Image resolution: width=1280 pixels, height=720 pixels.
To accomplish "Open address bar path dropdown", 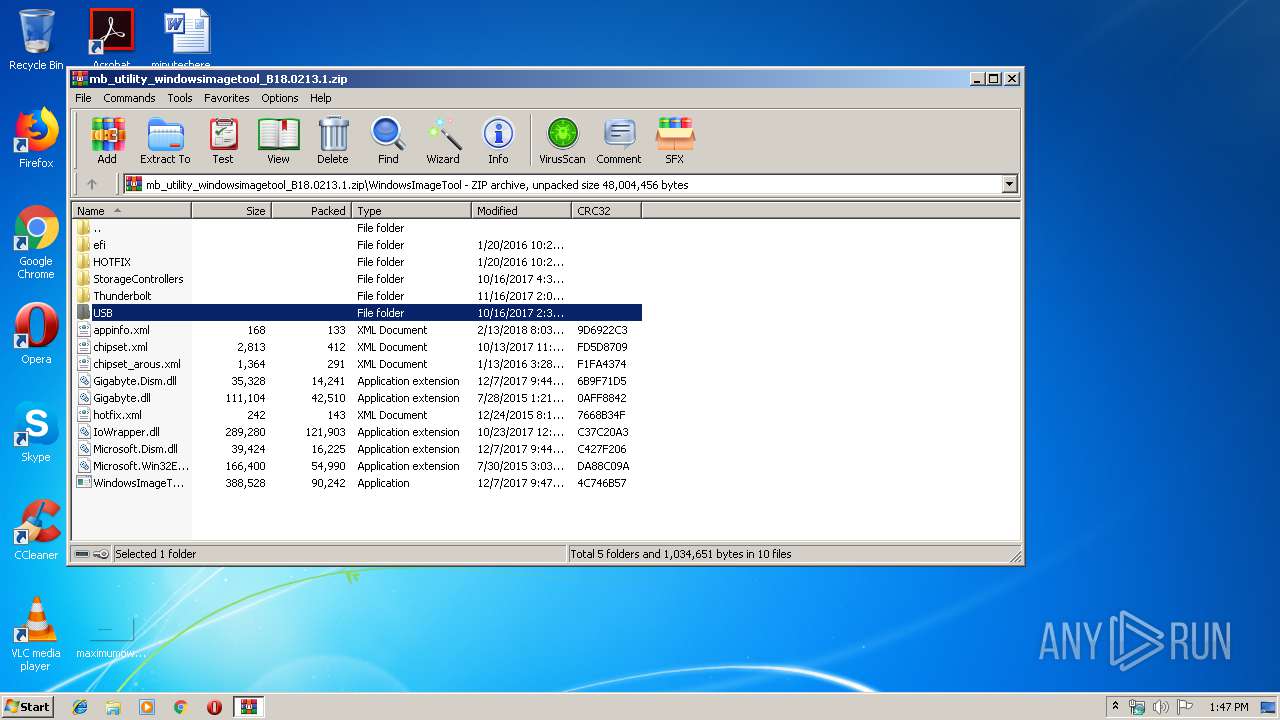I will click(1009, 184).
